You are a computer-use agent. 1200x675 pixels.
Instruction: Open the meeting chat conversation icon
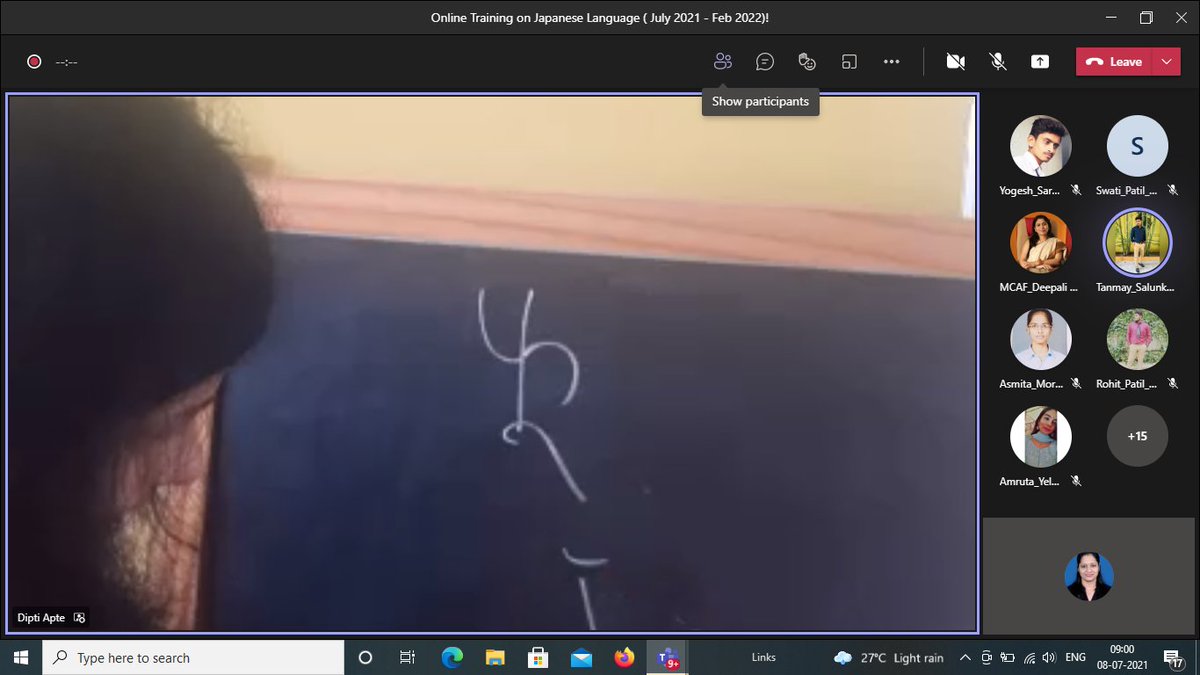tap(765, 61)
